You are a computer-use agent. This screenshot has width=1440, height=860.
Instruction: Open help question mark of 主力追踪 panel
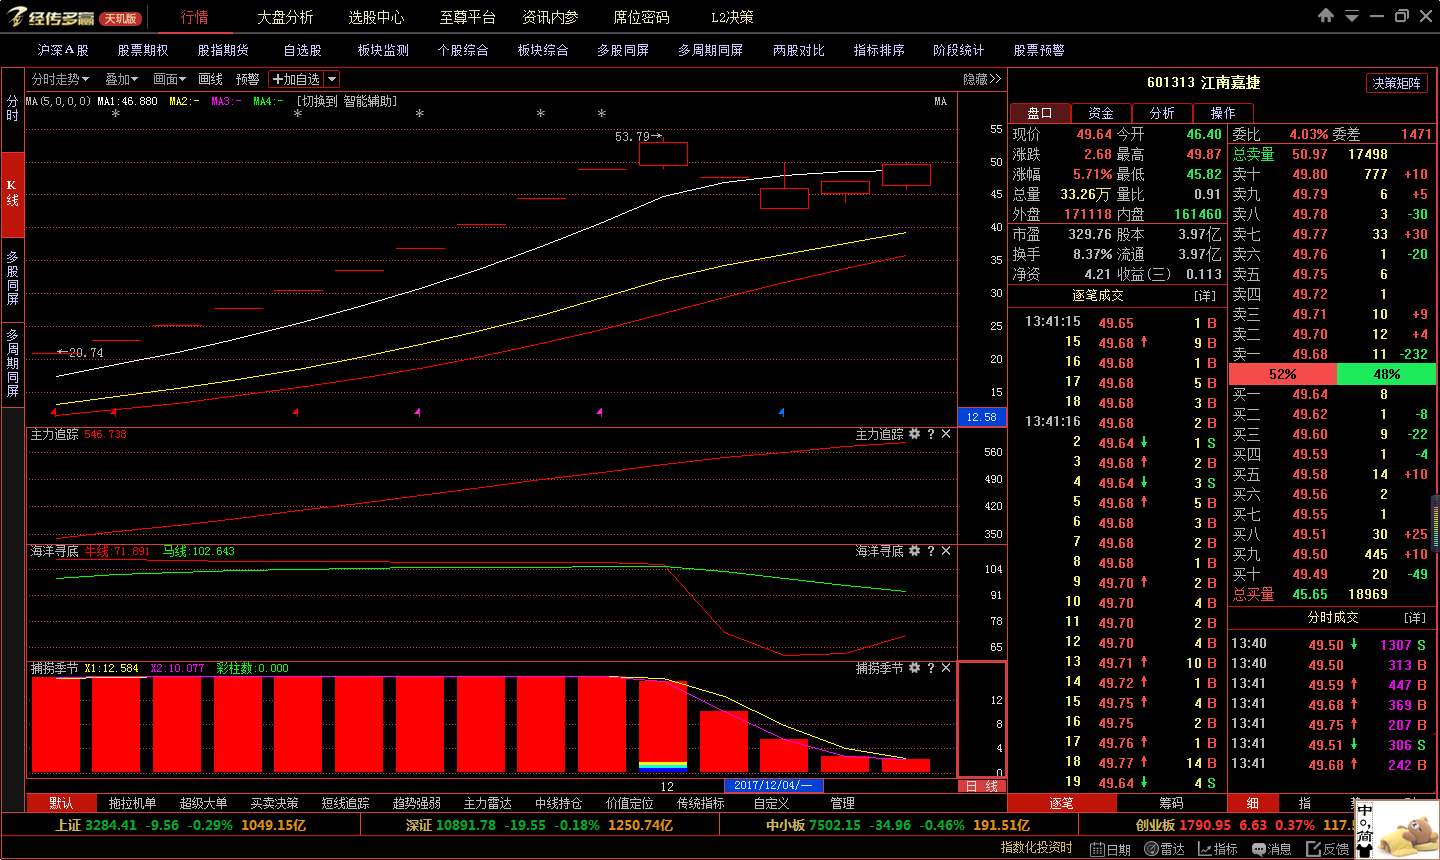coord(931,434)
